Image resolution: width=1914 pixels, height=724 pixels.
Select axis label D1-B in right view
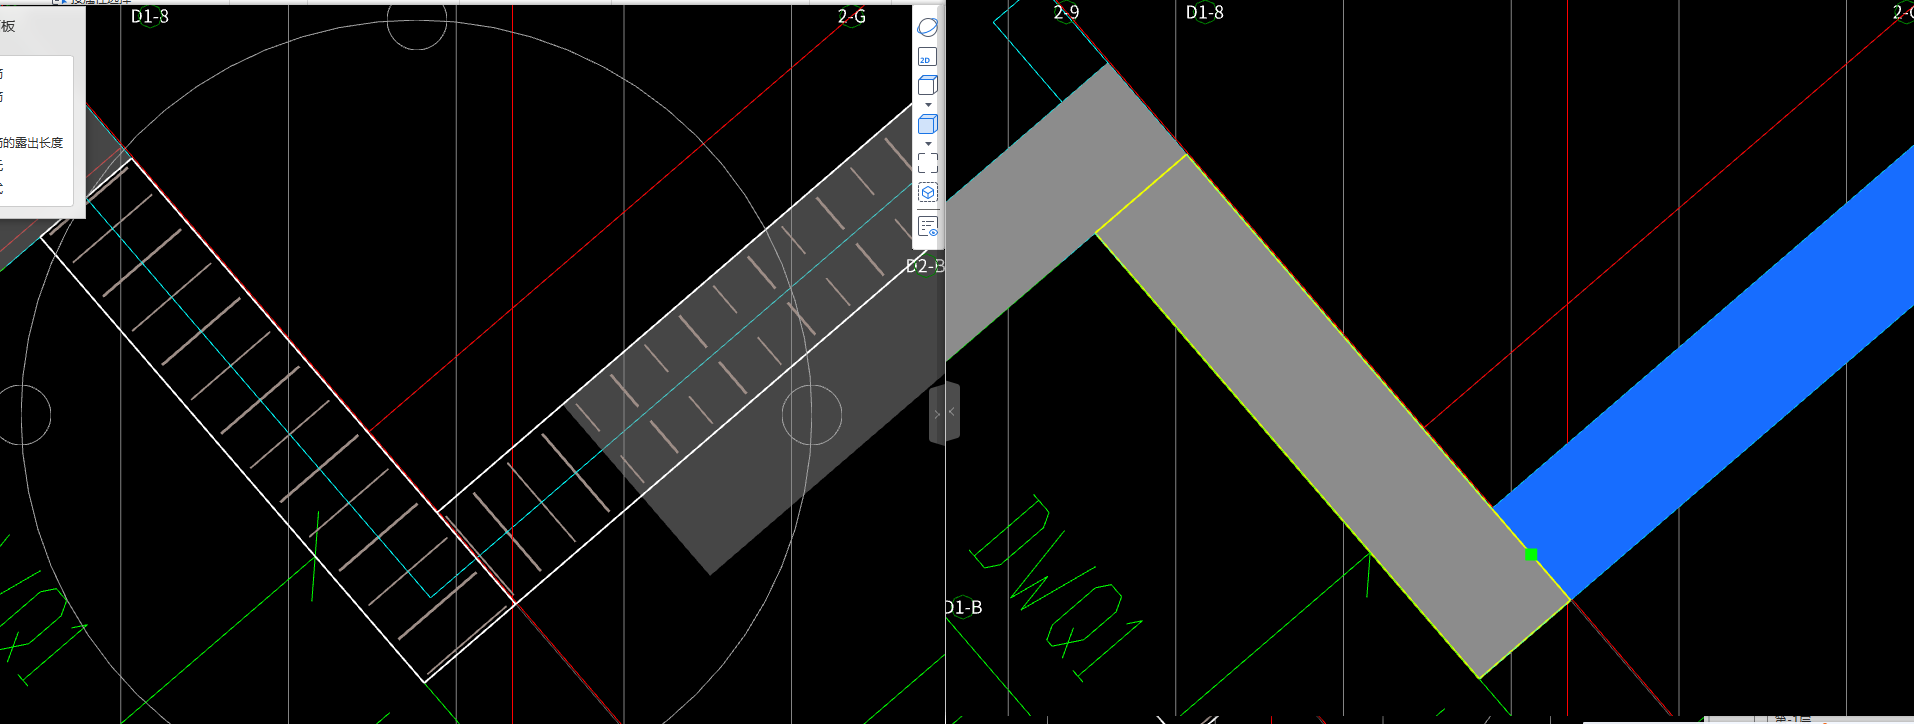click(x=964, y=607)
